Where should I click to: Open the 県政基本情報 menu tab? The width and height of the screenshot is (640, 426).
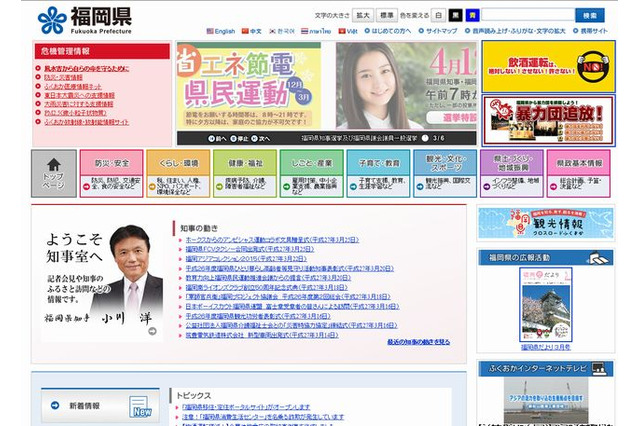[x=579, y=173]
